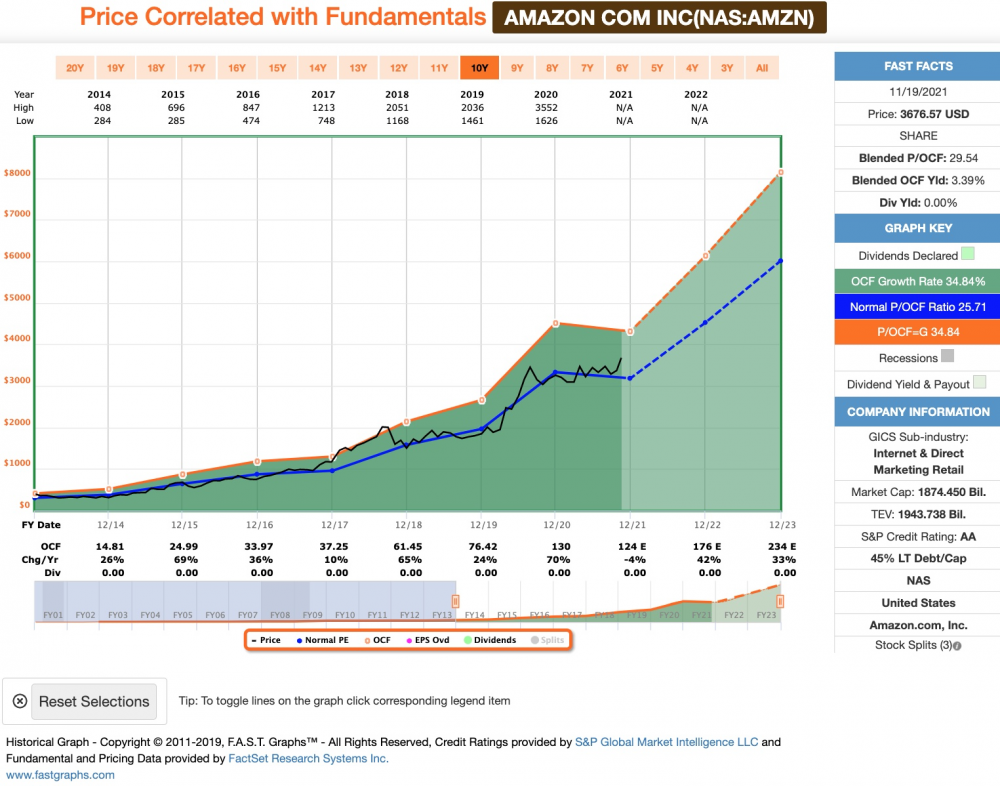Click the FY08 segment in range navigator
This screenshot has height=786, width=1000.
pos(280,615)
